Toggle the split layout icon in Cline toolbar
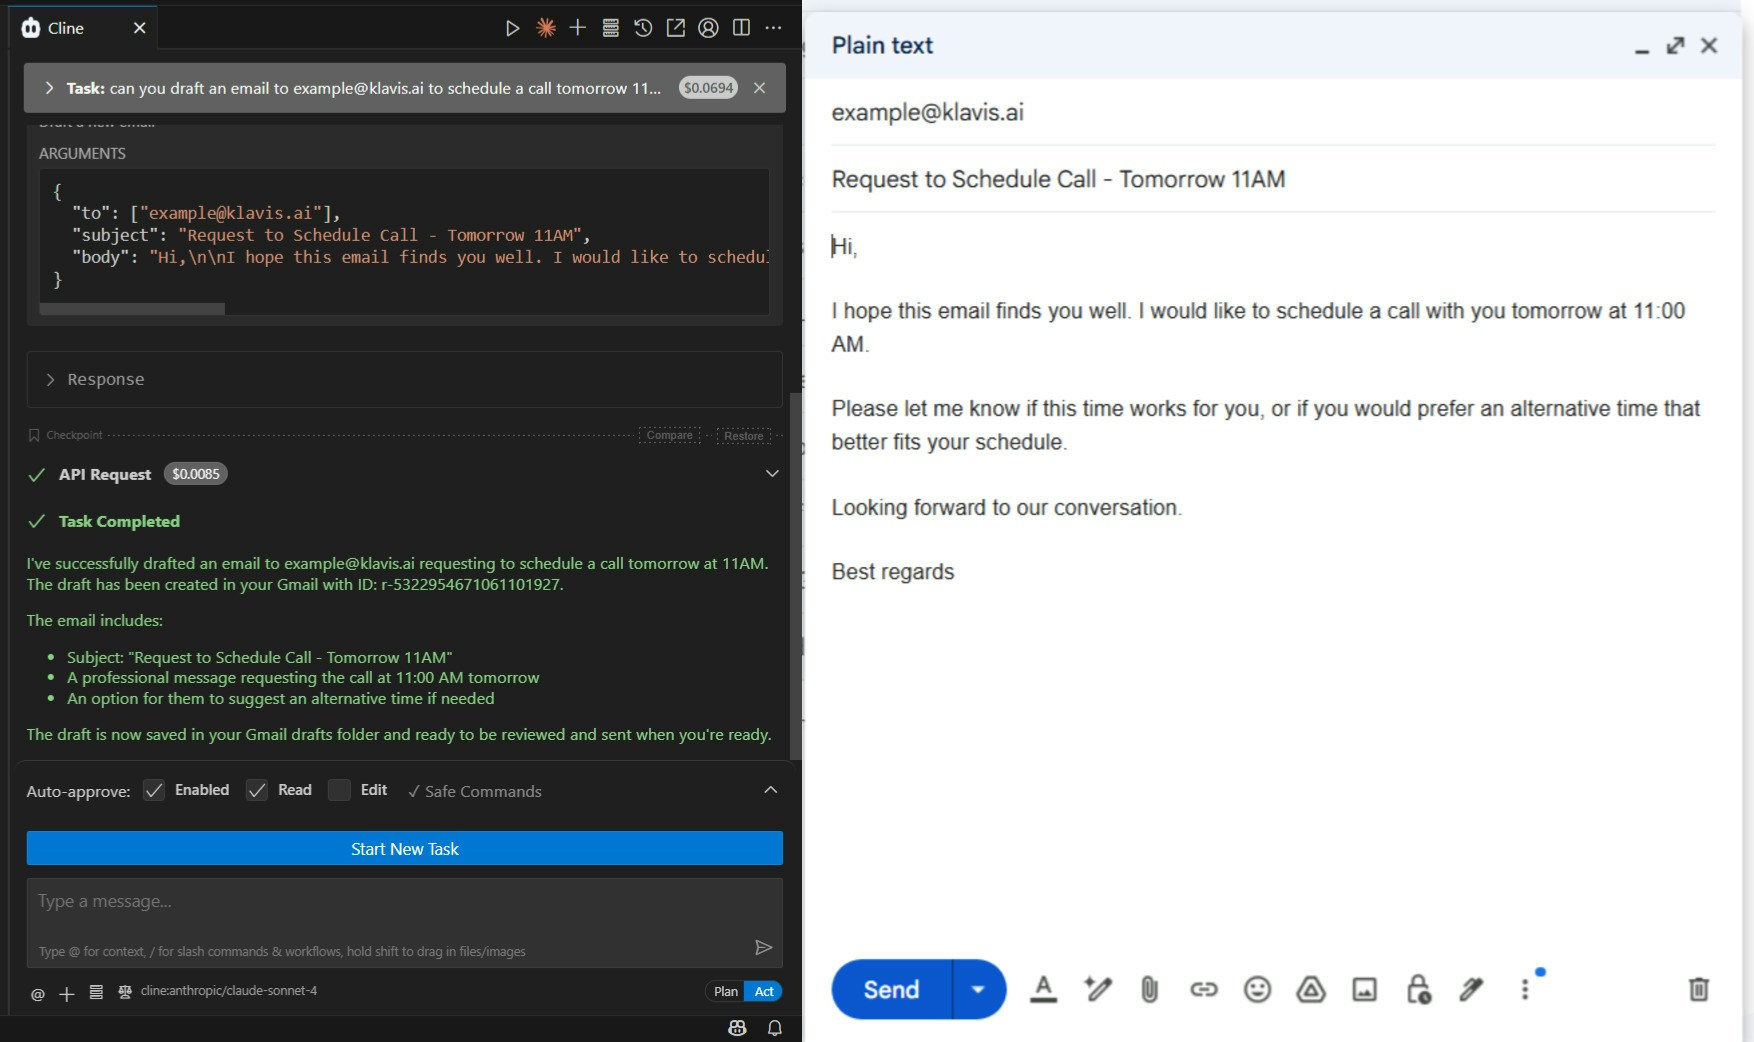This screenshot has width=1754, height=1042. click(x=741, y=28)
